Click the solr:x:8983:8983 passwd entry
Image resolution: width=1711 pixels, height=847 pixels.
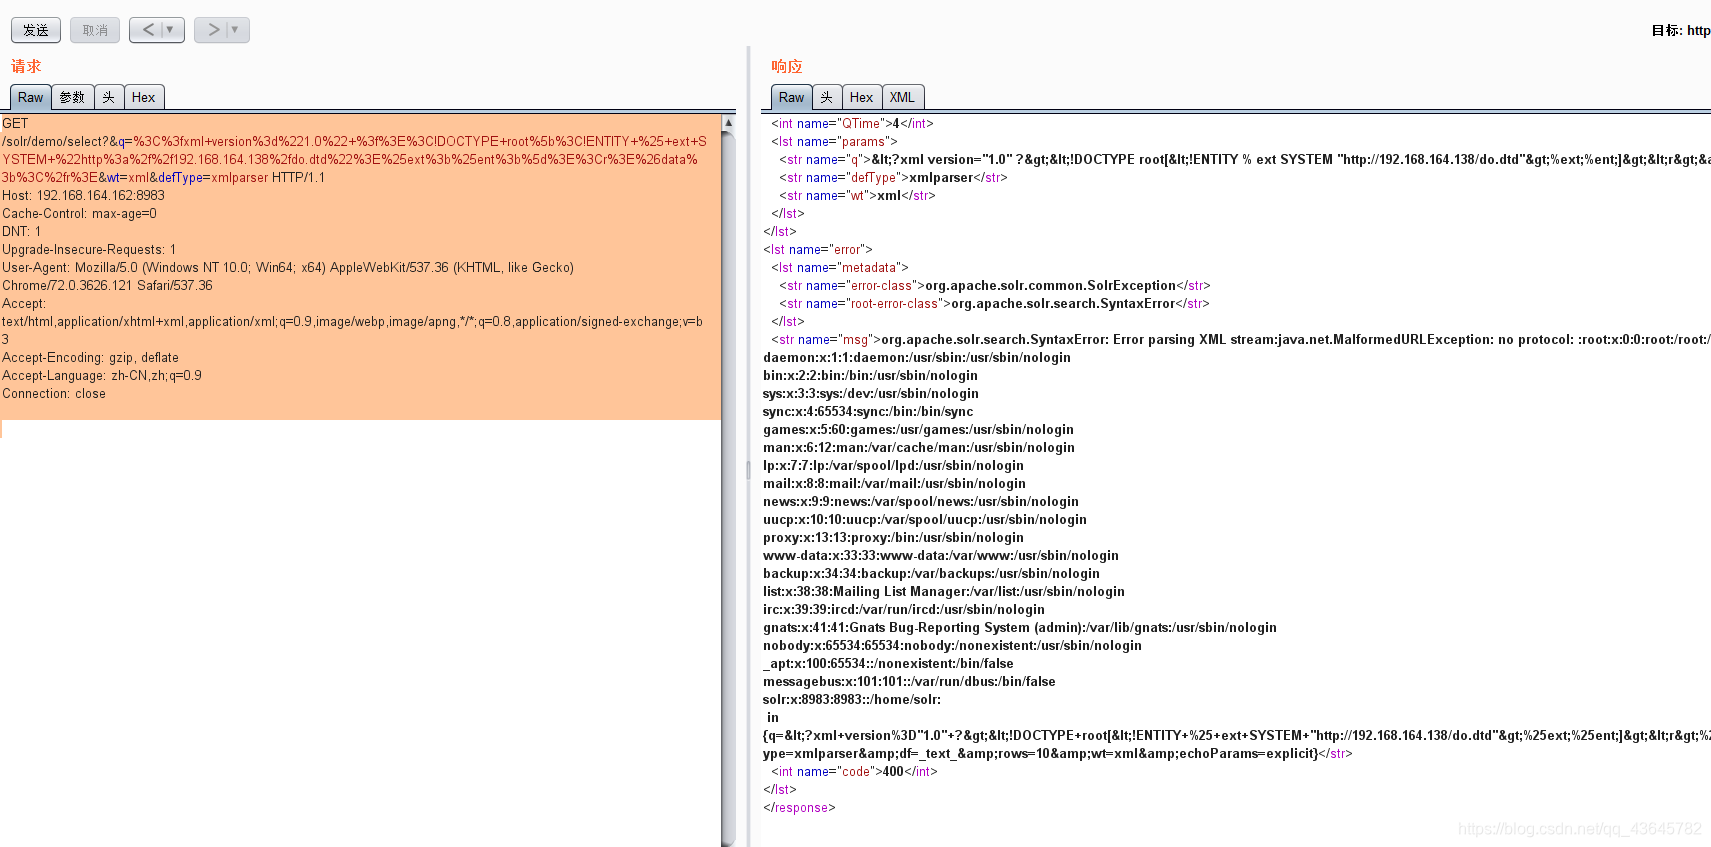(852, 699)
